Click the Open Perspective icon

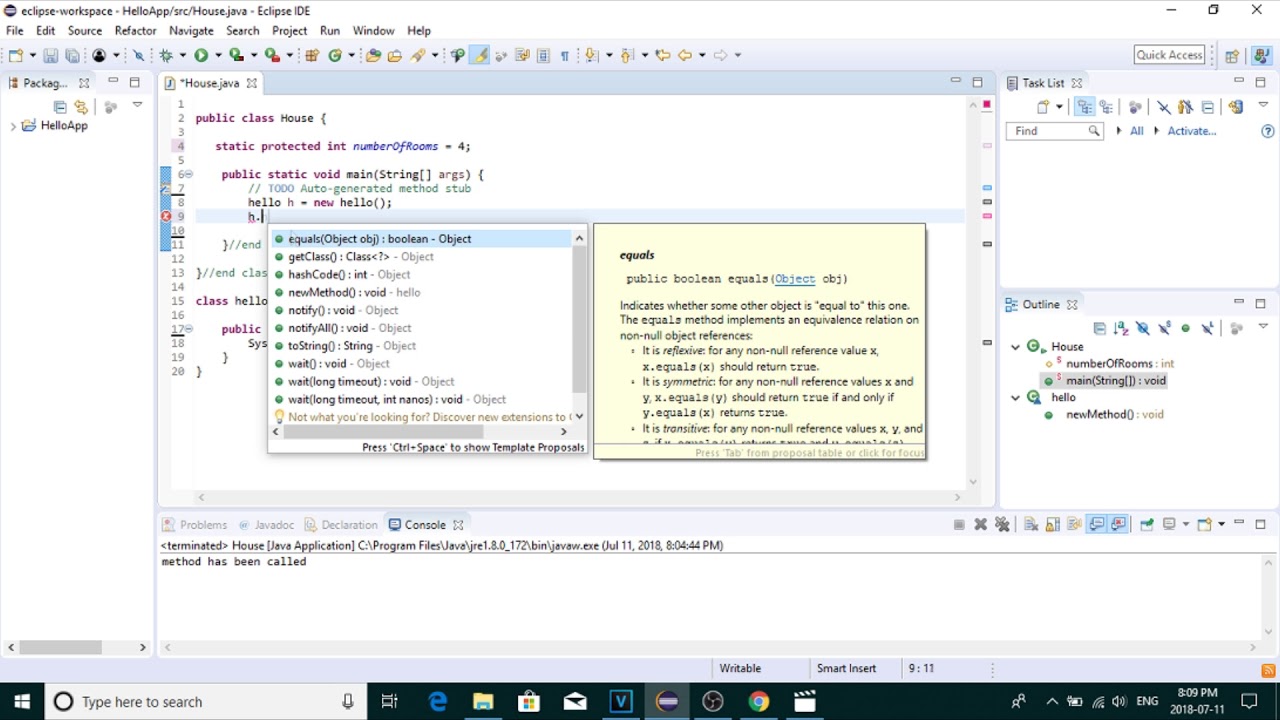tap(1232, 55)
